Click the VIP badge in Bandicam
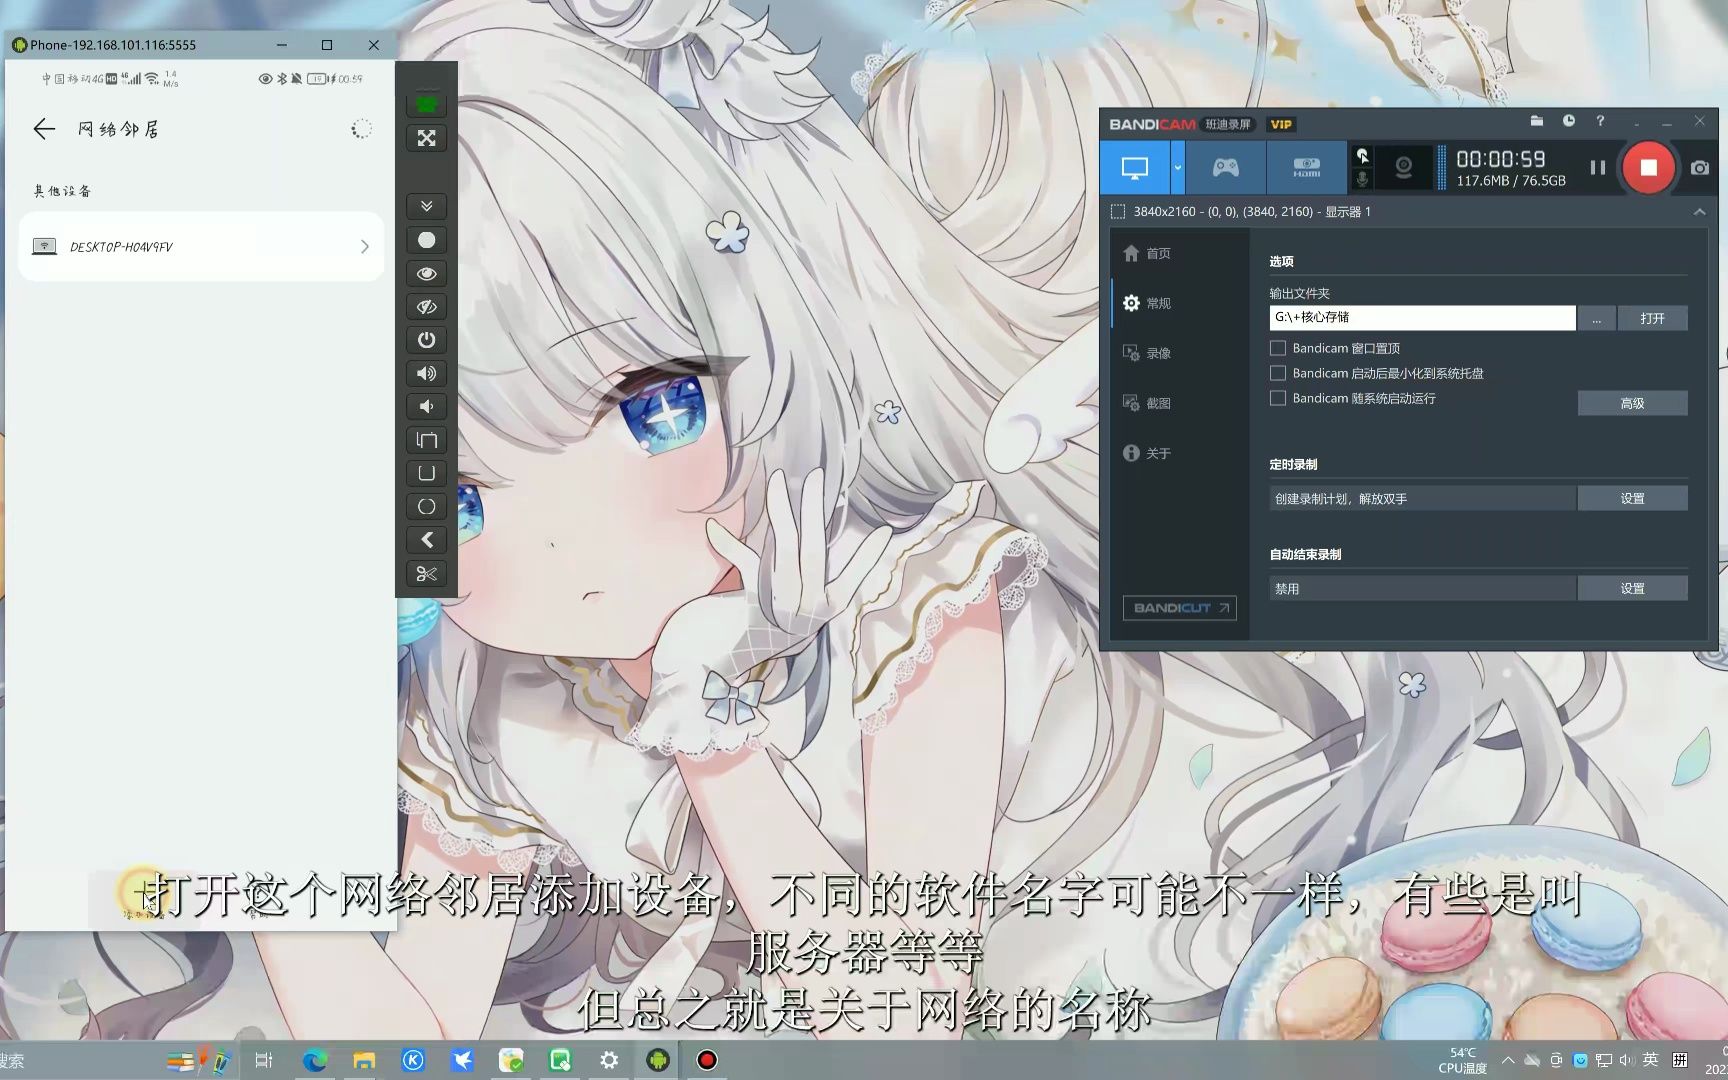Viewport: 1728px width, 1080px height. click(x=1280, y=124)
